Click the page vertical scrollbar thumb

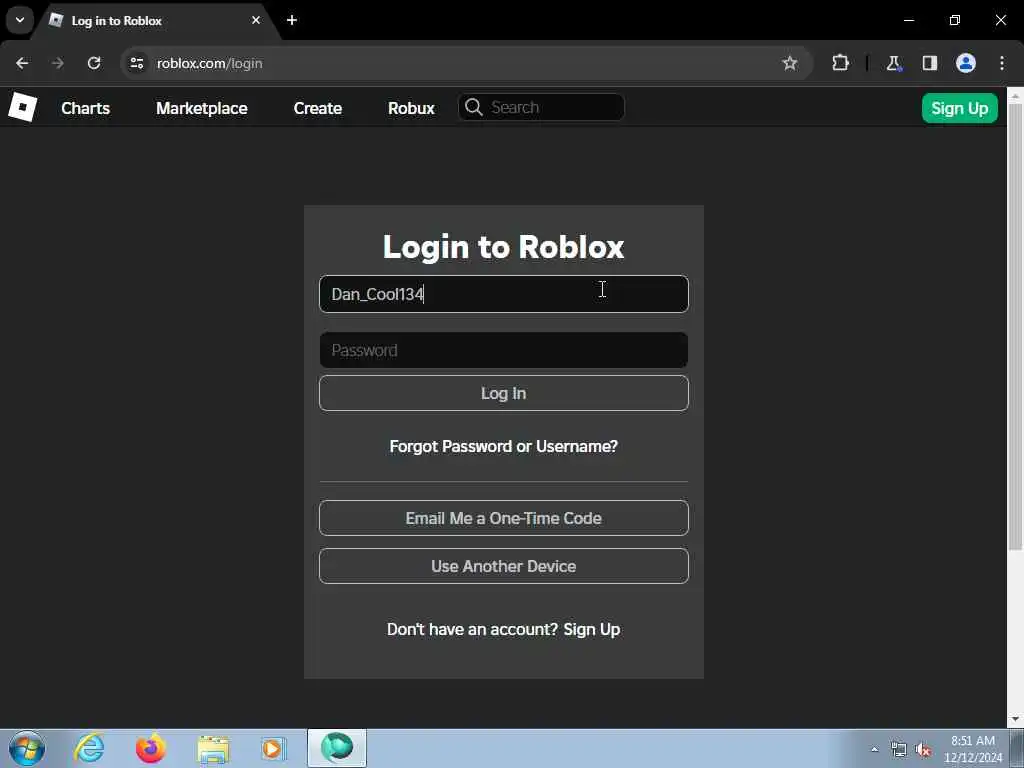(x=1015, y=325)
